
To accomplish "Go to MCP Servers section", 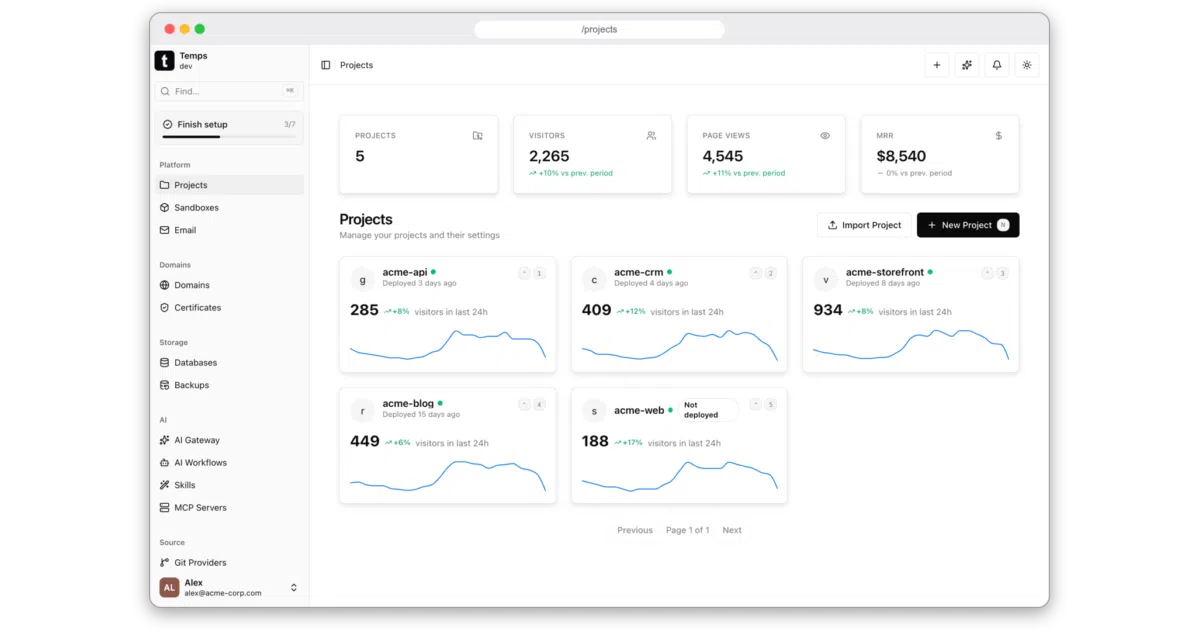I will pyautogui.click(x=230, y=508).
